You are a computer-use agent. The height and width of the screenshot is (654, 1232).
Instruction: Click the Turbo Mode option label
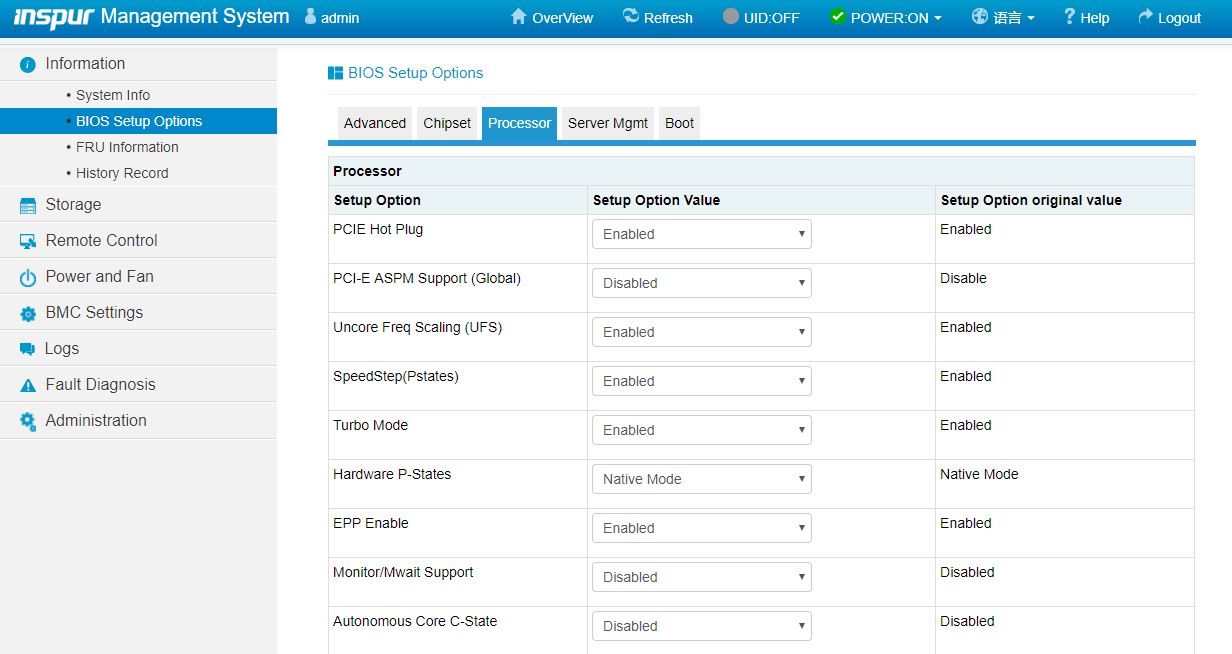coord(370,425)
